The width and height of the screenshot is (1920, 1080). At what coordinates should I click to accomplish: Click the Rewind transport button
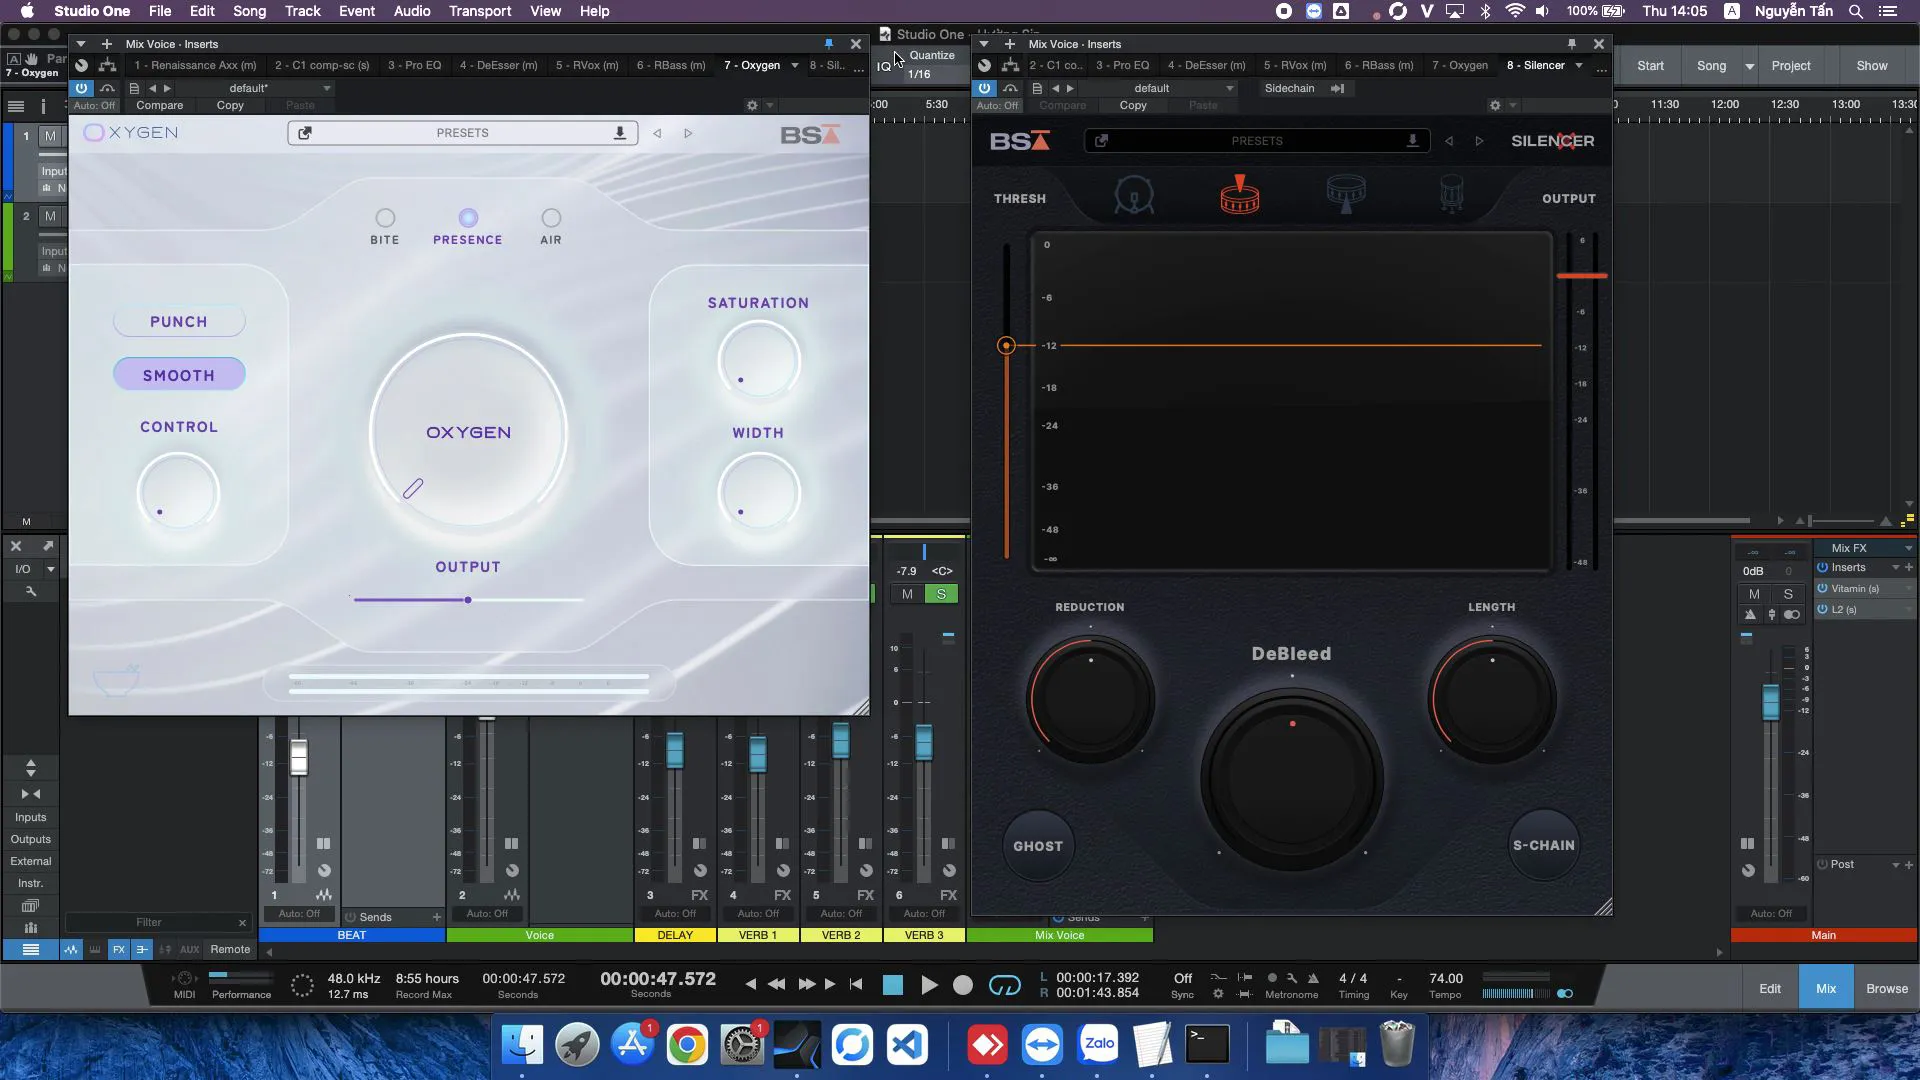point(776,984)
